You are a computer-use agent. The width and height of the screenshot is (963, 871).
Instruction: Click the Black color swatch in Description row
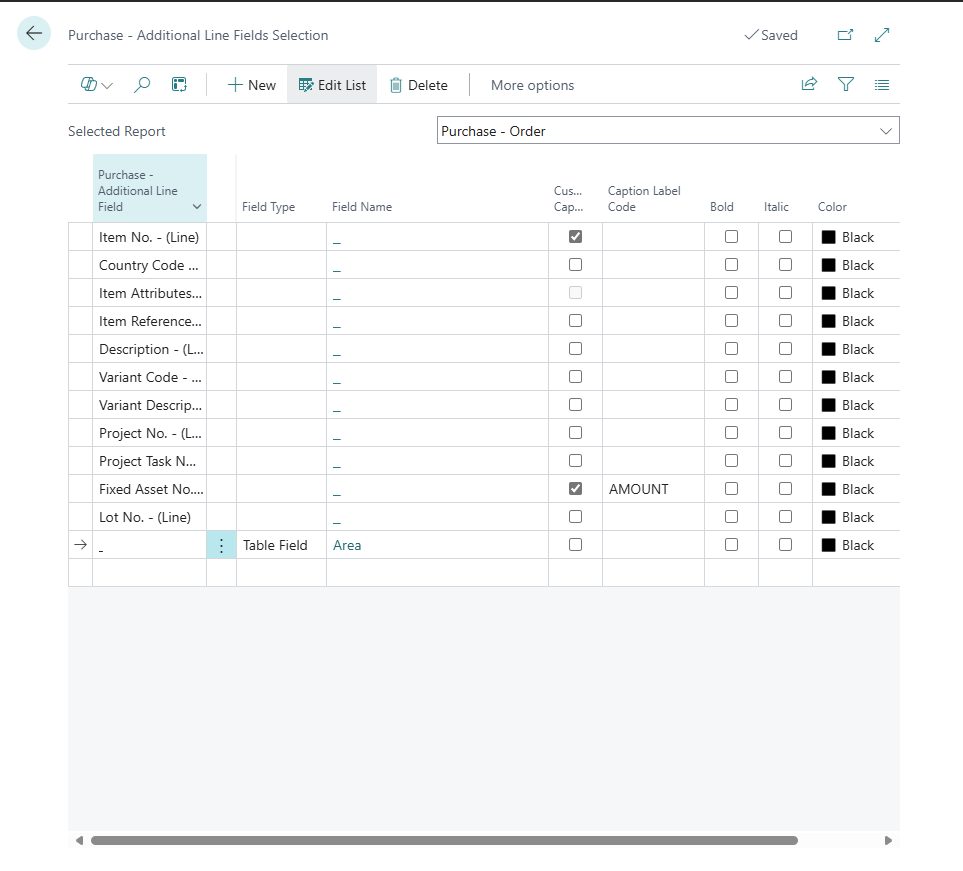tap(828, 349)
